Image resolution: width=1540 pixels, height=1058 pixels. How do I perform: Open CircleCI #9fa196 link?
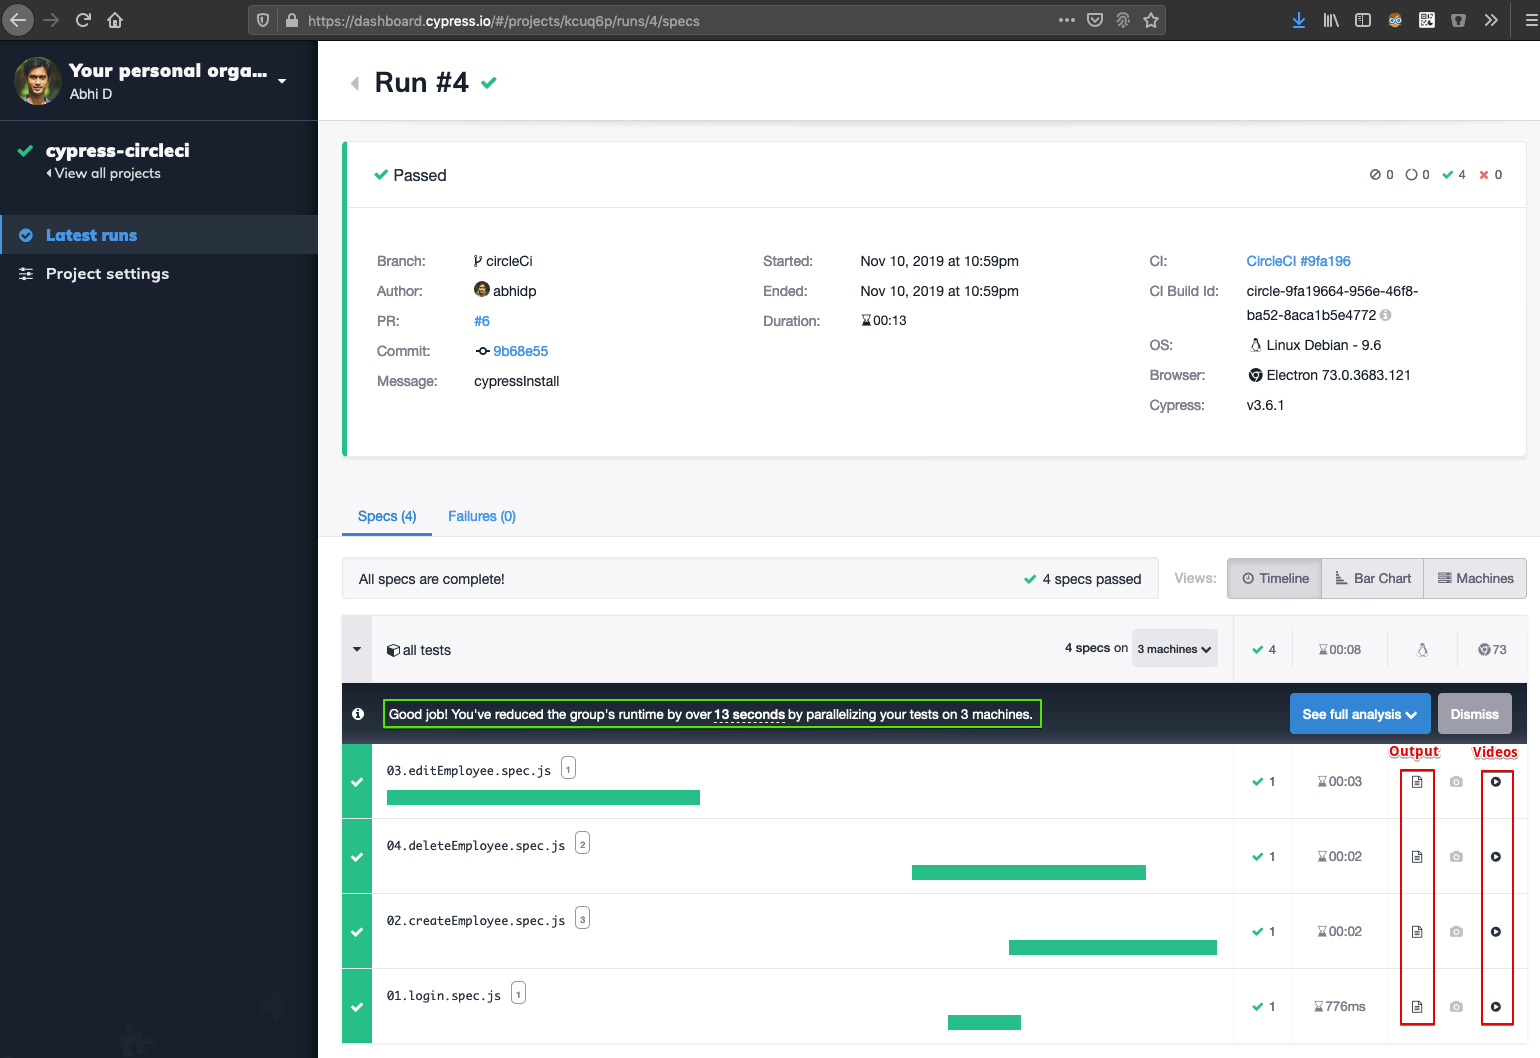point(1298,261)
